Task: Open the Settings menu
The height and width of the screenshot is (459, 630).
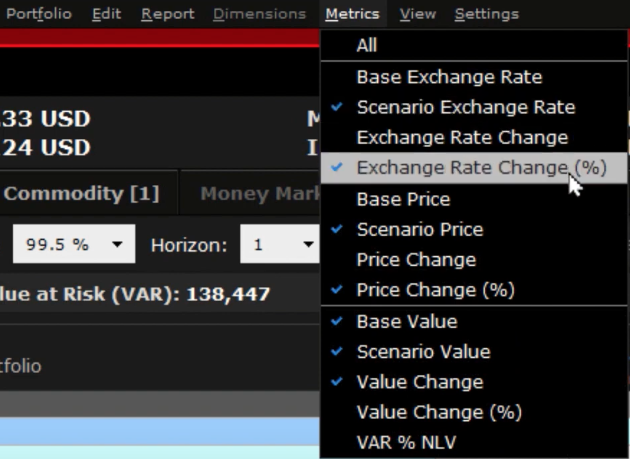Action: click(486, 14)
